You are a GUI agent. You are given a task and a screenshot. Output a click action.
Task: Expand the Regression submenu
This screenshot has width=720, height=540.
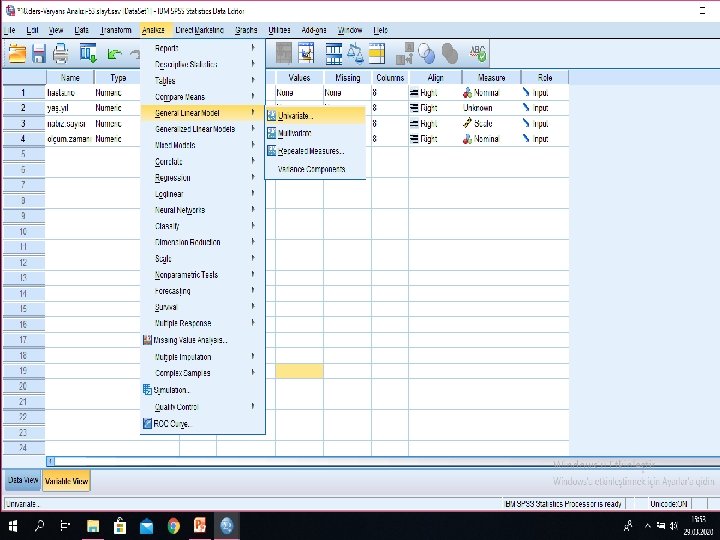pos(202,178)
